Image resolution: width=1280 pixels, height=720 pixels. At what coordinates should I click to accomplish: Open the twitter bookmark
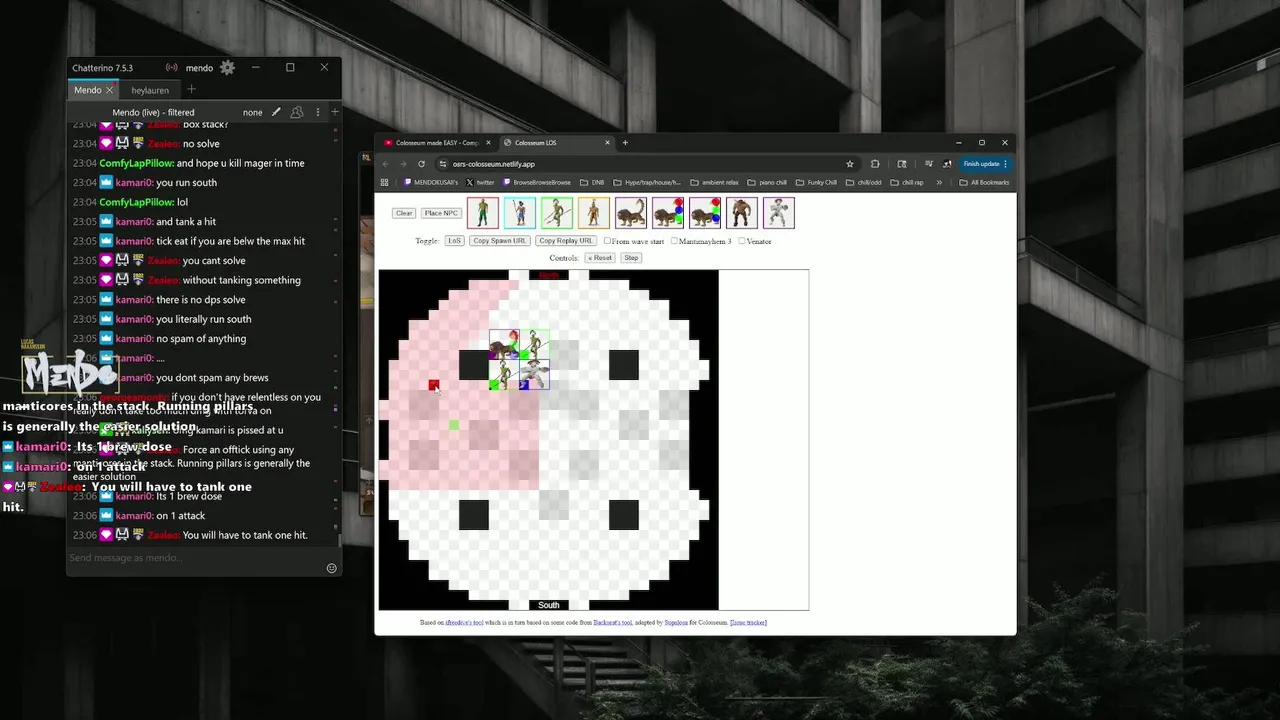(480, 183)
